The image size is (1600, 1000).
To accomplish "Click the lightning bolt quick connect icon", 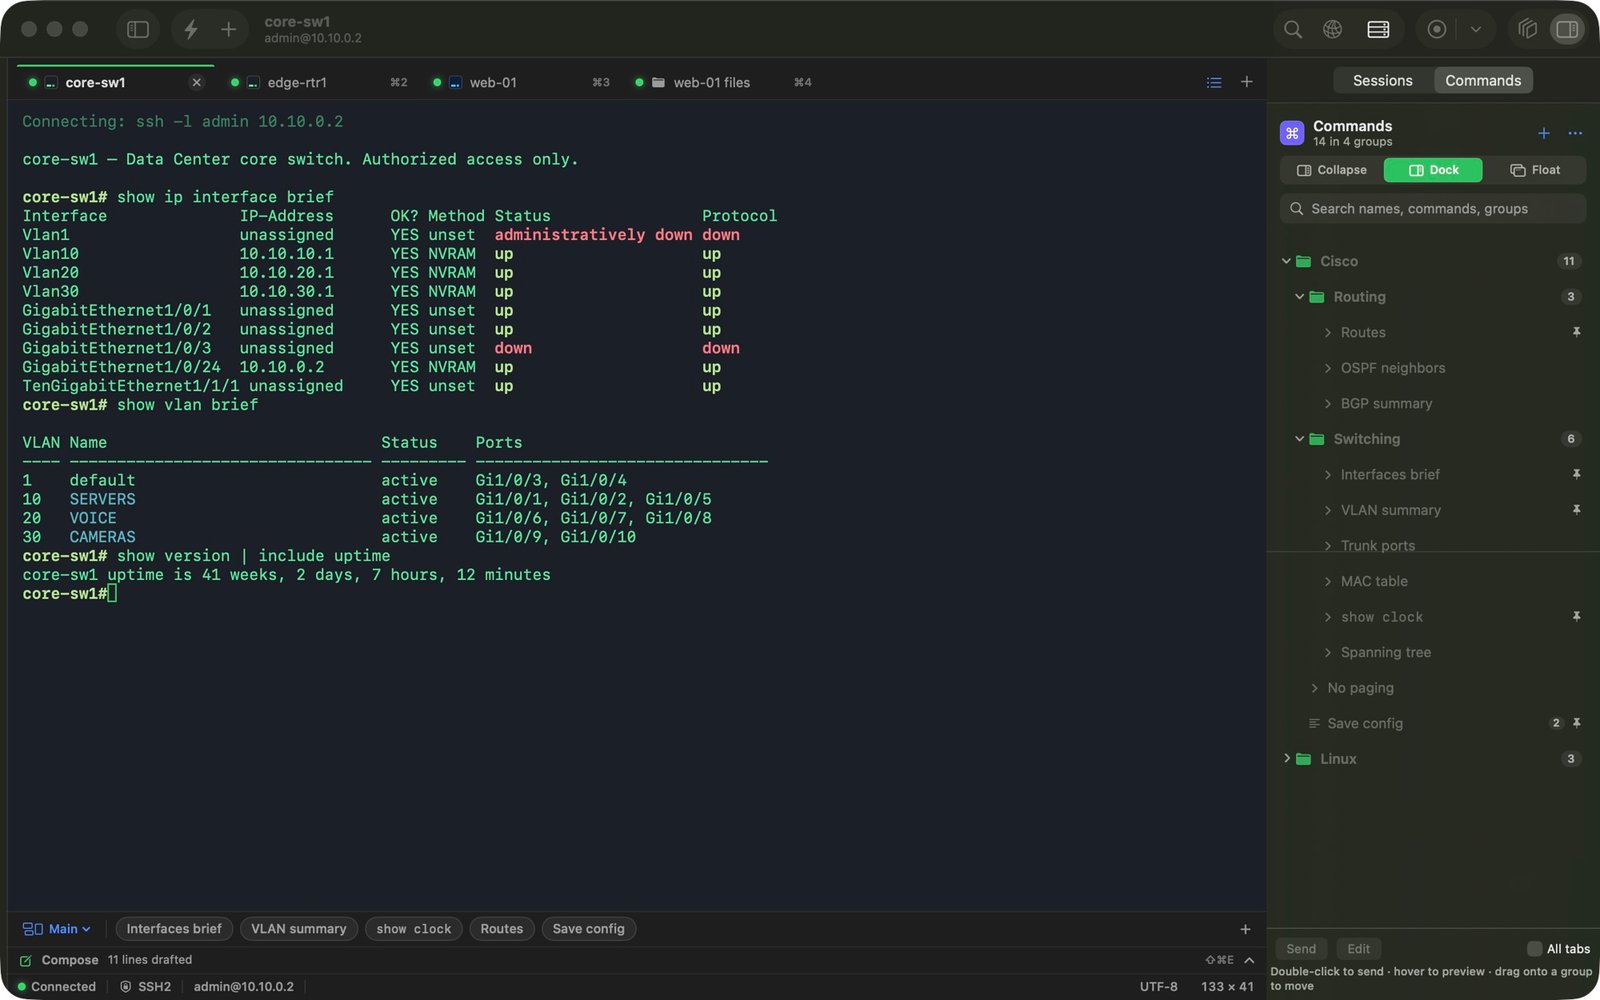I will point(191,29).
